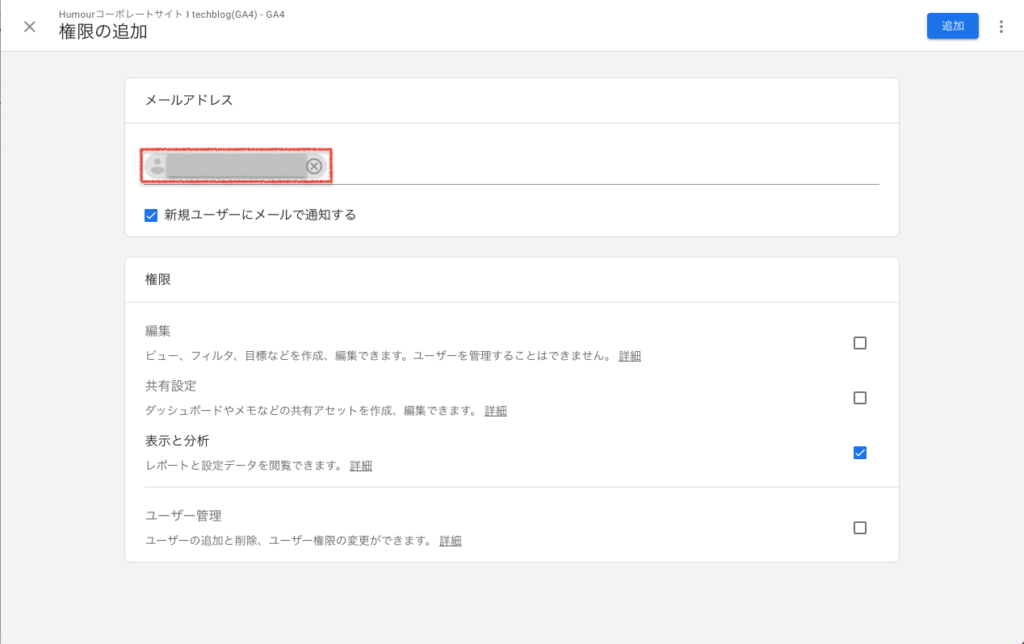
Task: Click empty email address input area
Action: pos(600,166)
